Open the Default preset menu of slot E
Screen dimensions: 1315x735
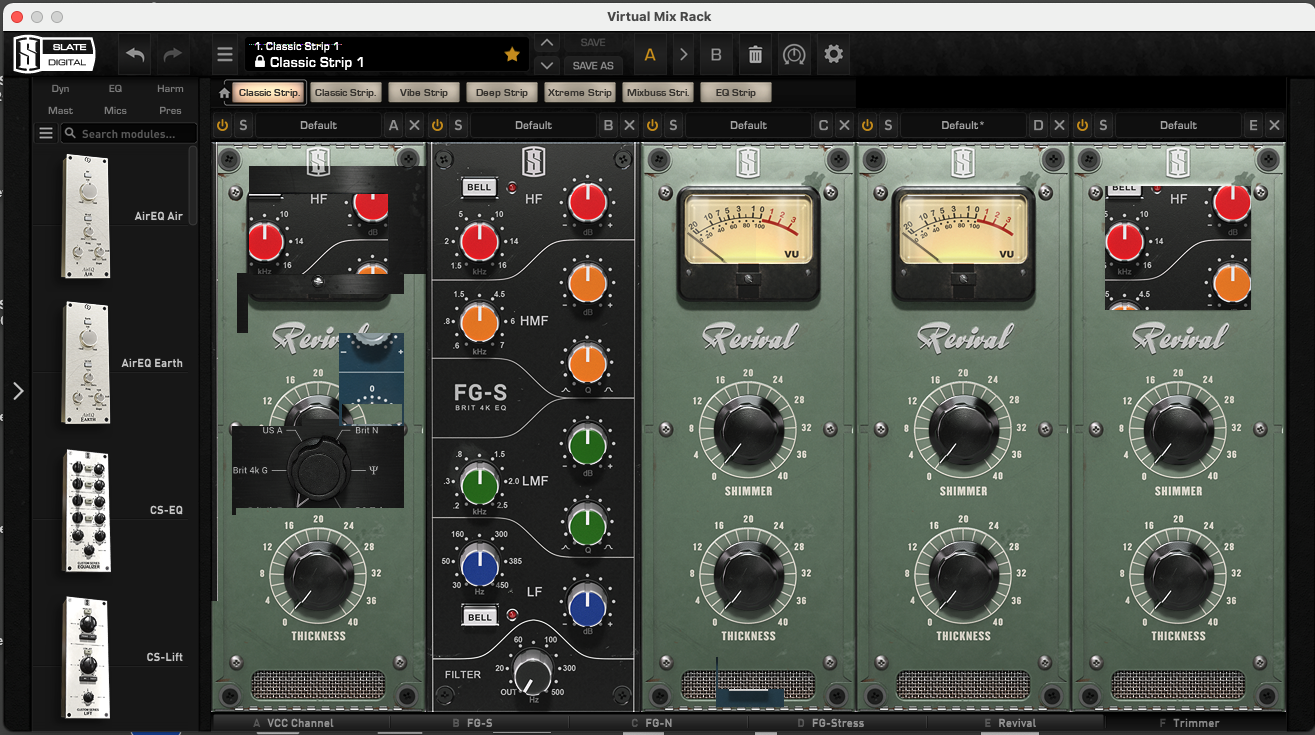1178,125
